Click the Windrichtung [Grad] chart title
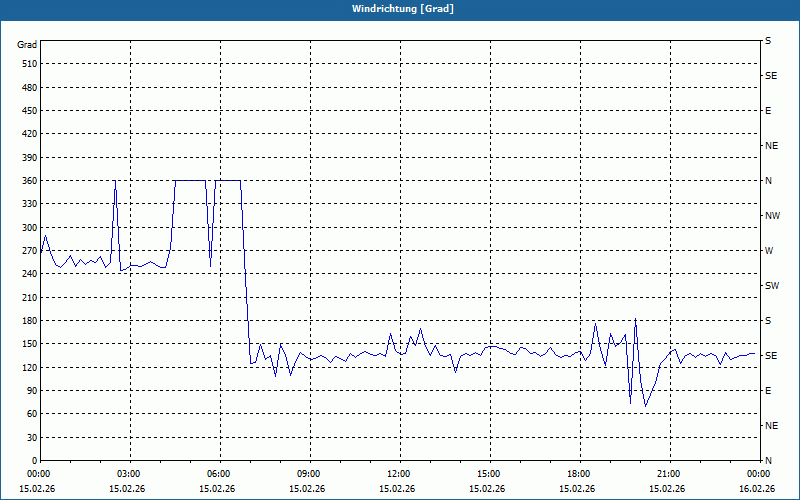The height and width of the screenshot is (500, 800). click(403, 9)
